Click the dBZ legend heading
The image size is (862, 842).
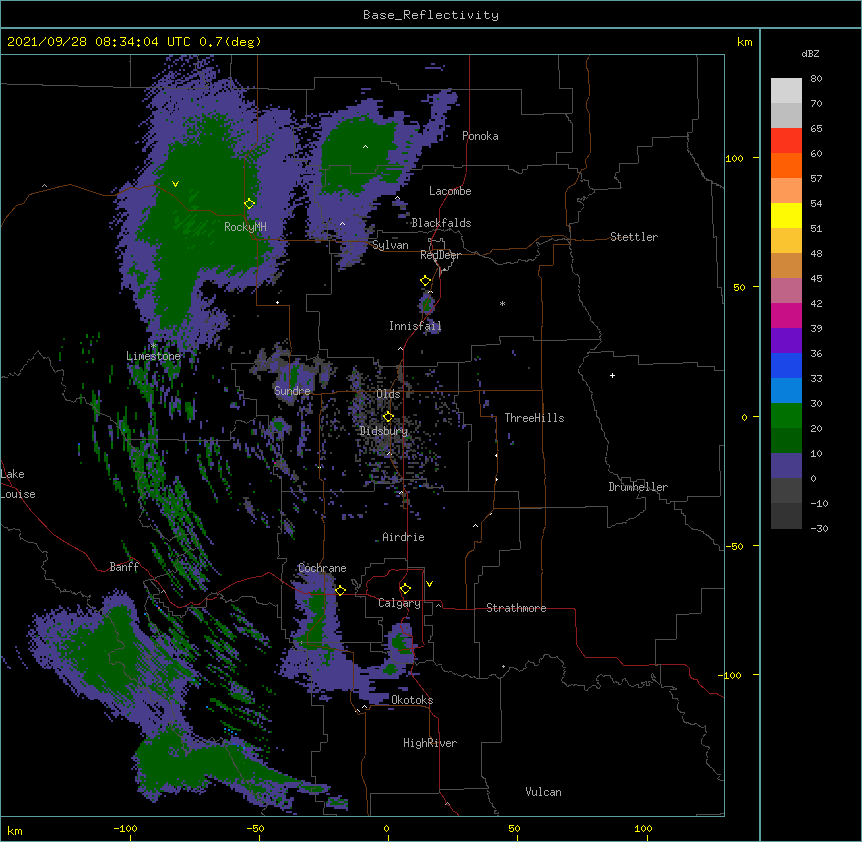[810, 53]
